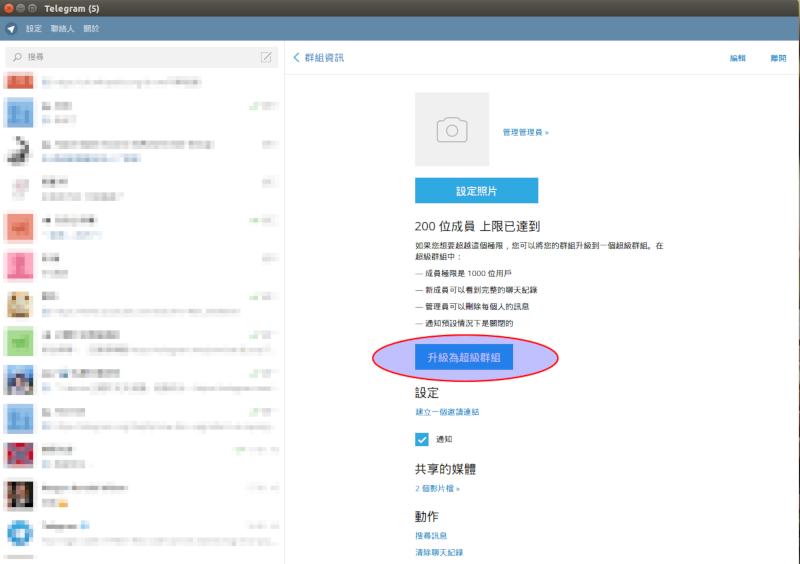Image resolution: width=800 pixels, height=564 pixels.
Task: Open the 管理管理員 link
Action: pos(525,132)
